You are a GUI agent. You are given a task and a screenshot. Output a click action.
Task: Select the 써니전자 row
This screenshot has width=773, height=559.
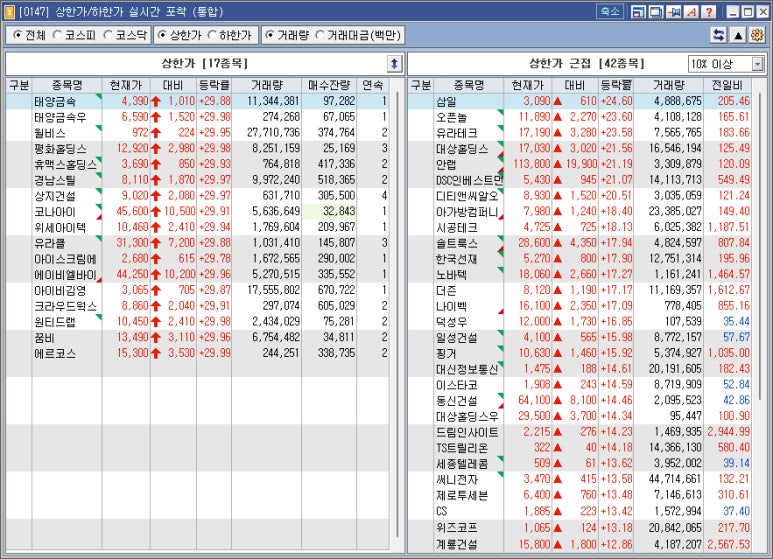click(580, 480)
